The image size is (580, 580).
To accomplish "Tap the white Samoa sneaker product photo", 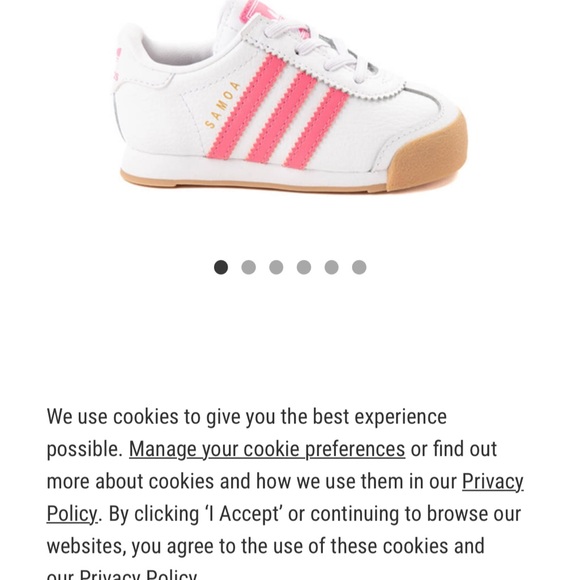I will (x=290, y=97).
